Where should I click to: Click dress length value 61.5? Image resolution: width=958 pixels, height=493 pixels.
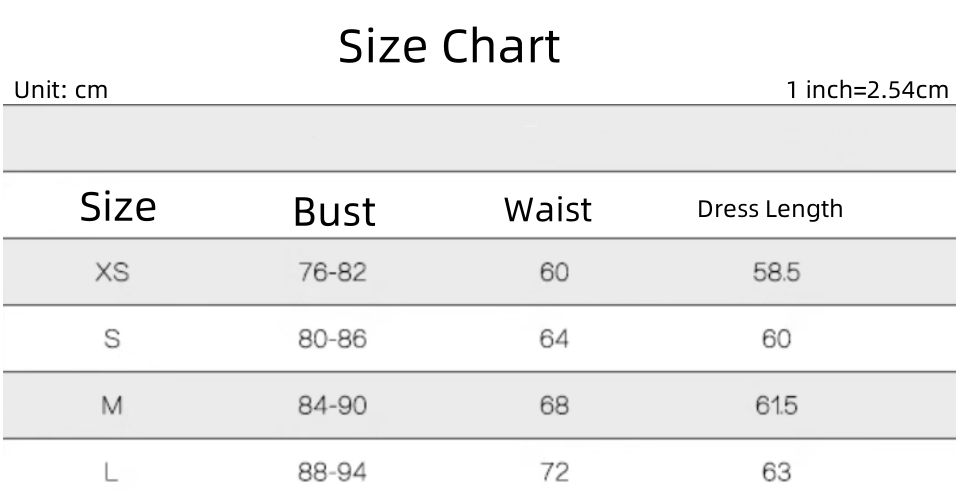pos(776,406)
